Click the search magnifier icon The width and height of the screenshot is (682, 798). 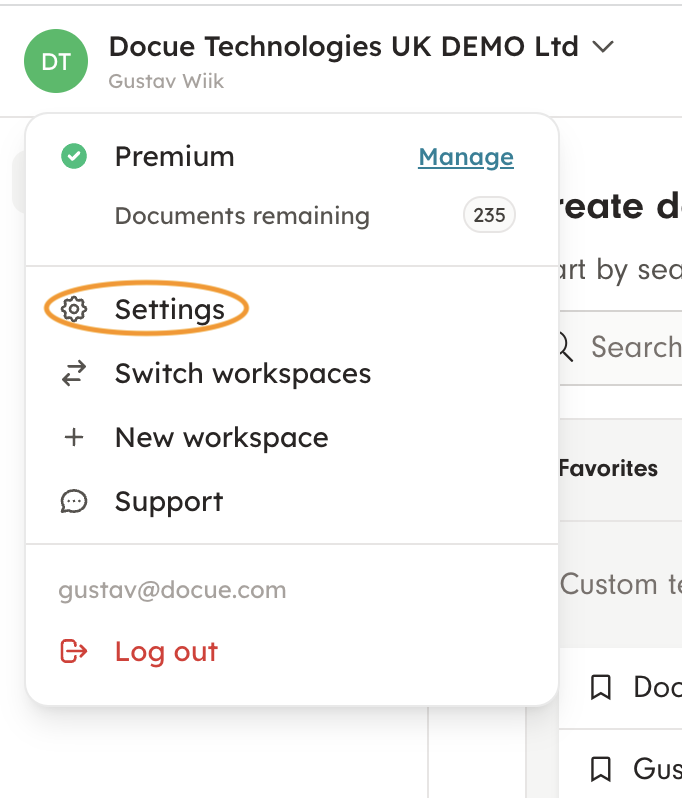[x=564, y=347]
